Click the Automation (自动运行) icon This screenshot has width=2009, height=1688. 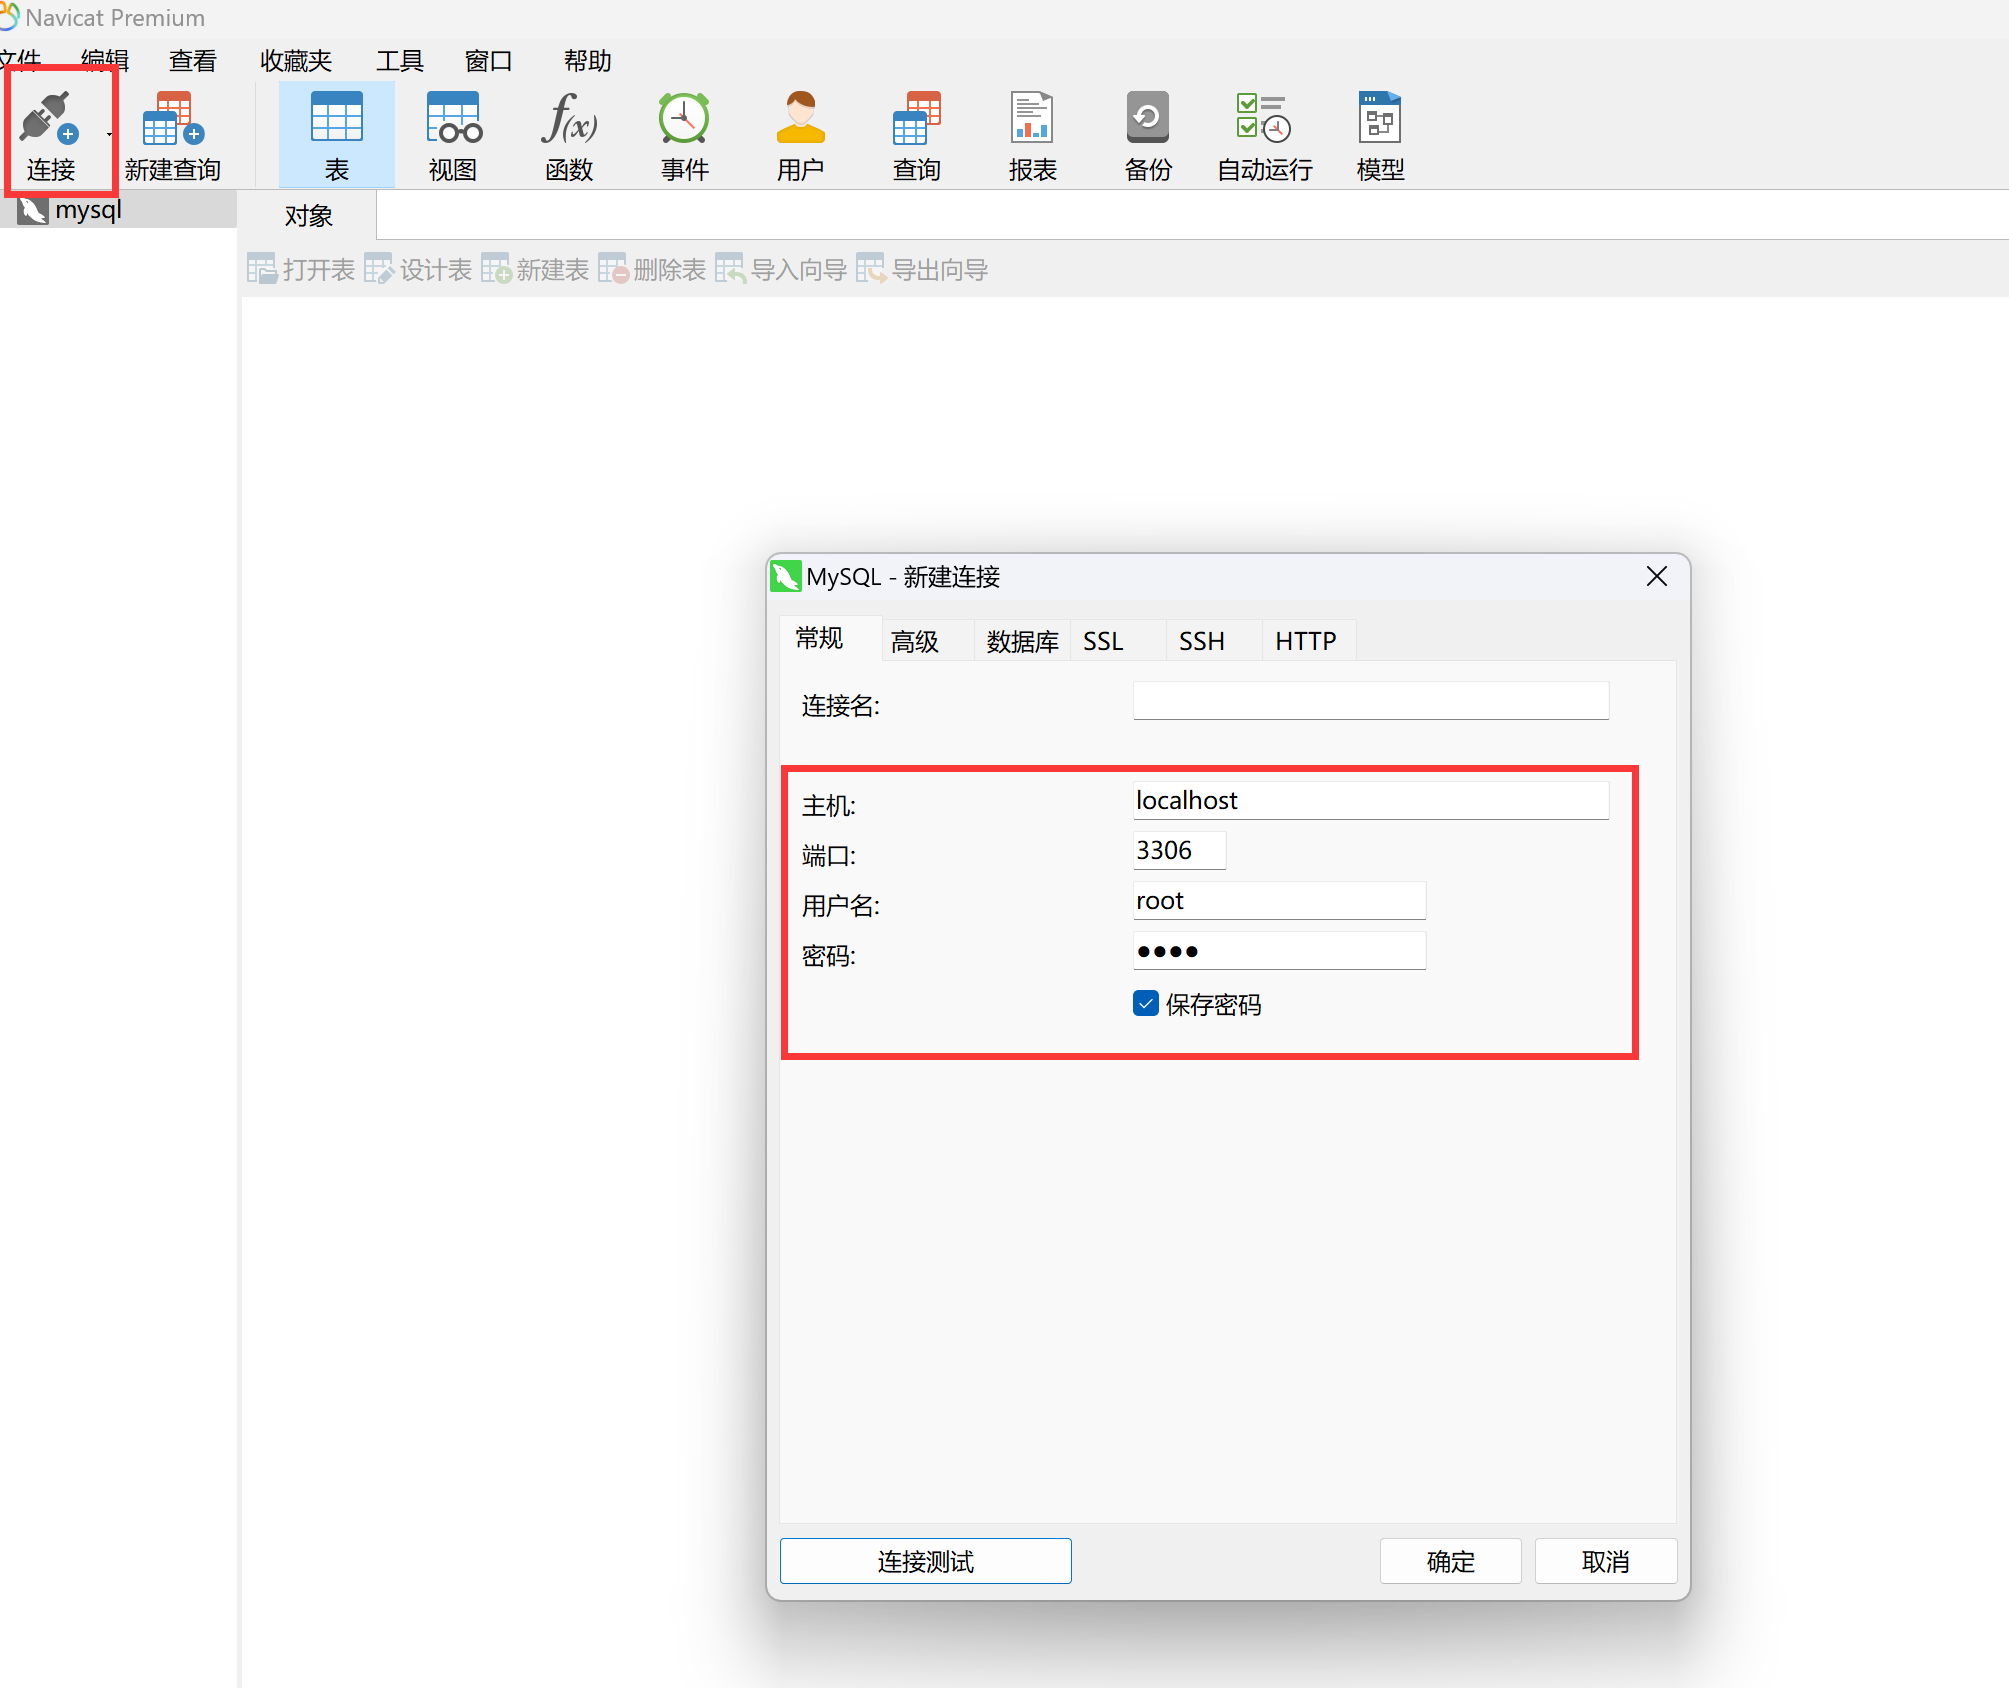coord(1264,120)
